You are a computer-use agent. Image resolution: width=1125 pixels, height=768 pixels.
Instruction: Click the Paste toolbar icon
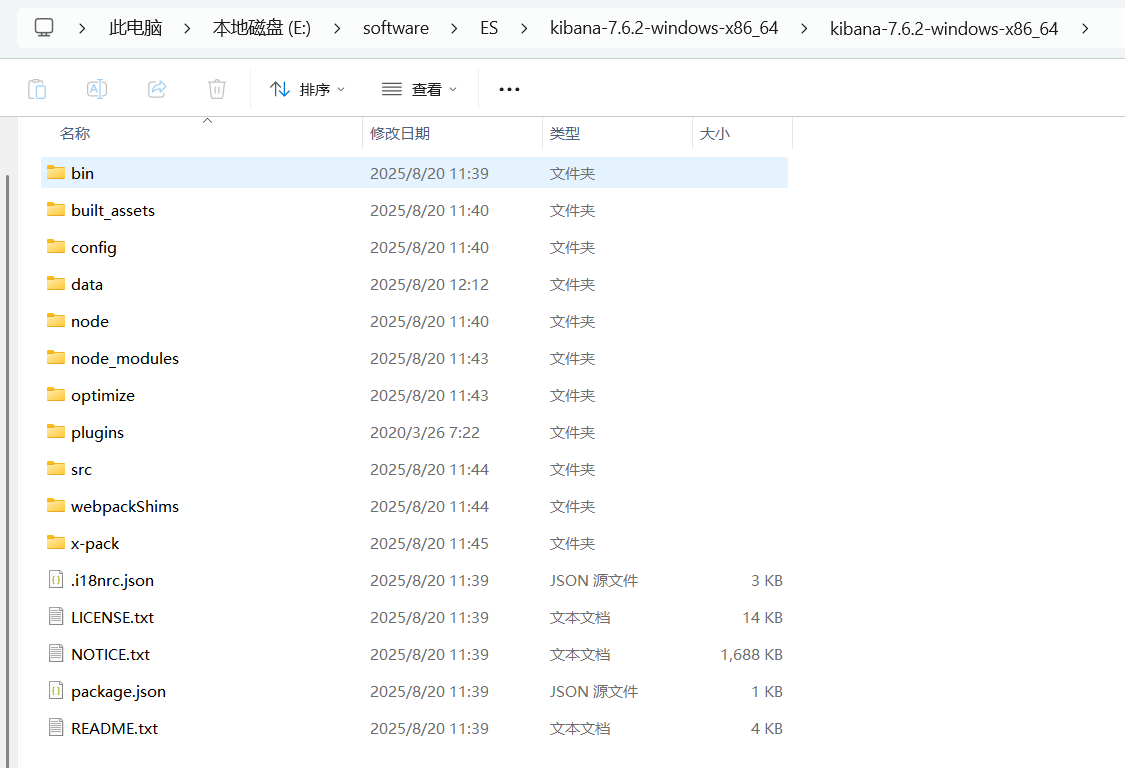tap(37, 89)
